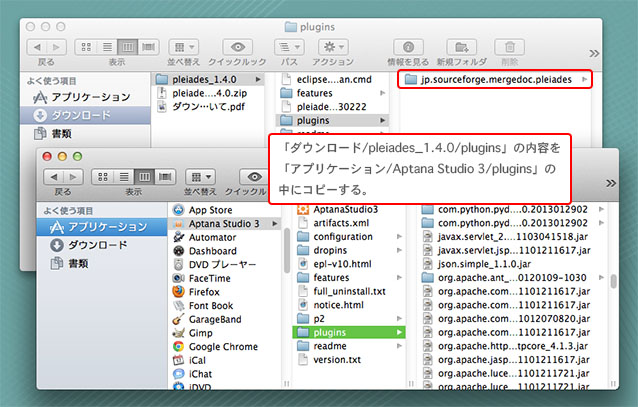Select the pleiade....4.0.zip file
Screen dimensions: 638x407
coord(208,93)
